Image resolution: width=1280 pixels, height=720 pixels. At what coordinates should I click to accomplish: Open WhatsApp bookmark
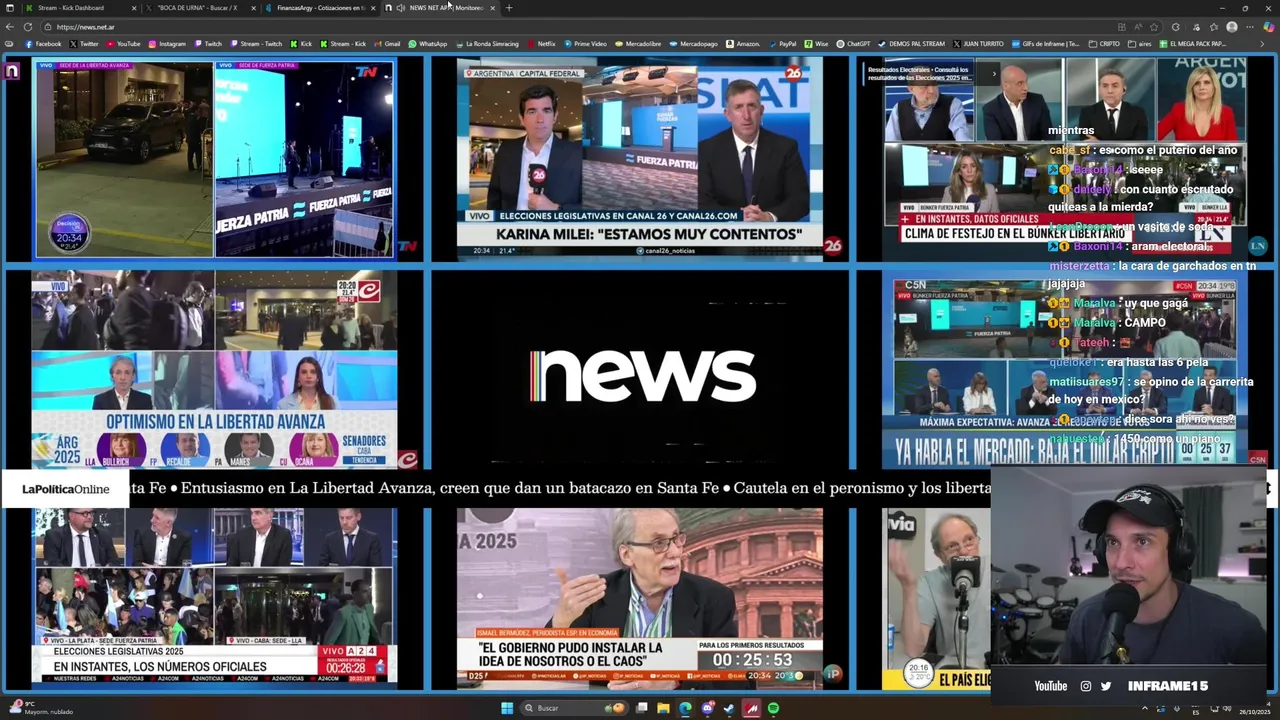tap(427, 44)
